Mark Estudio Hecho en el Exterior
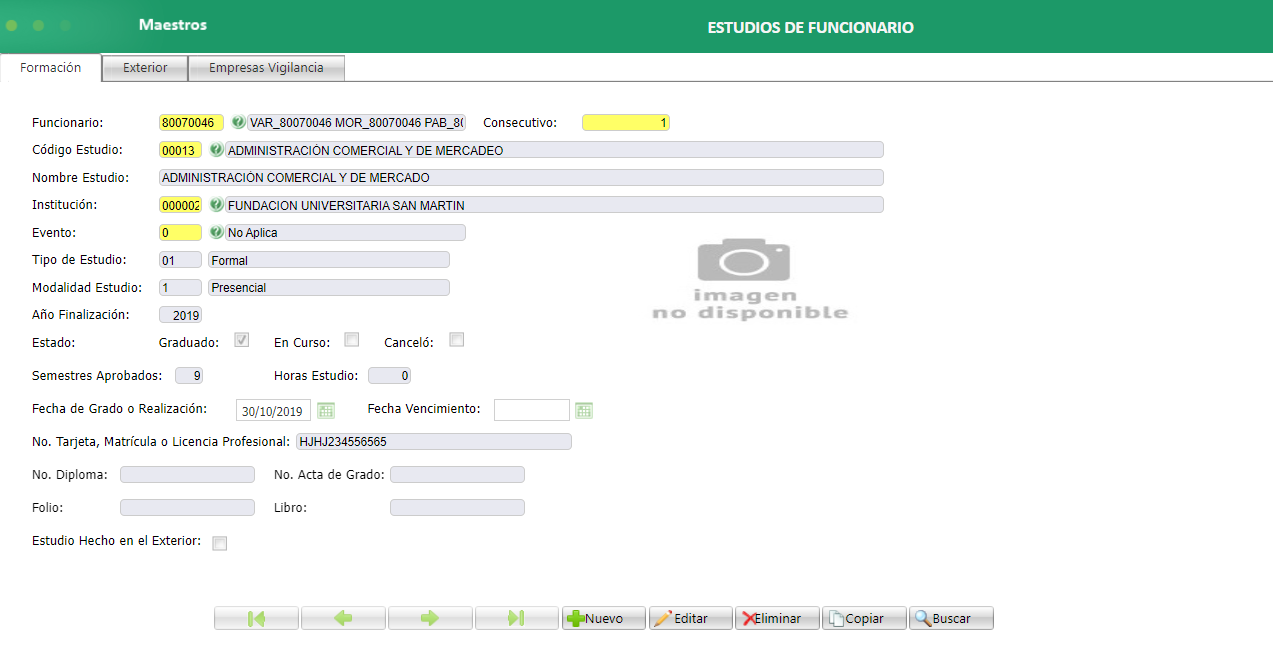1273x654 pixels. [x=219, y=542]
